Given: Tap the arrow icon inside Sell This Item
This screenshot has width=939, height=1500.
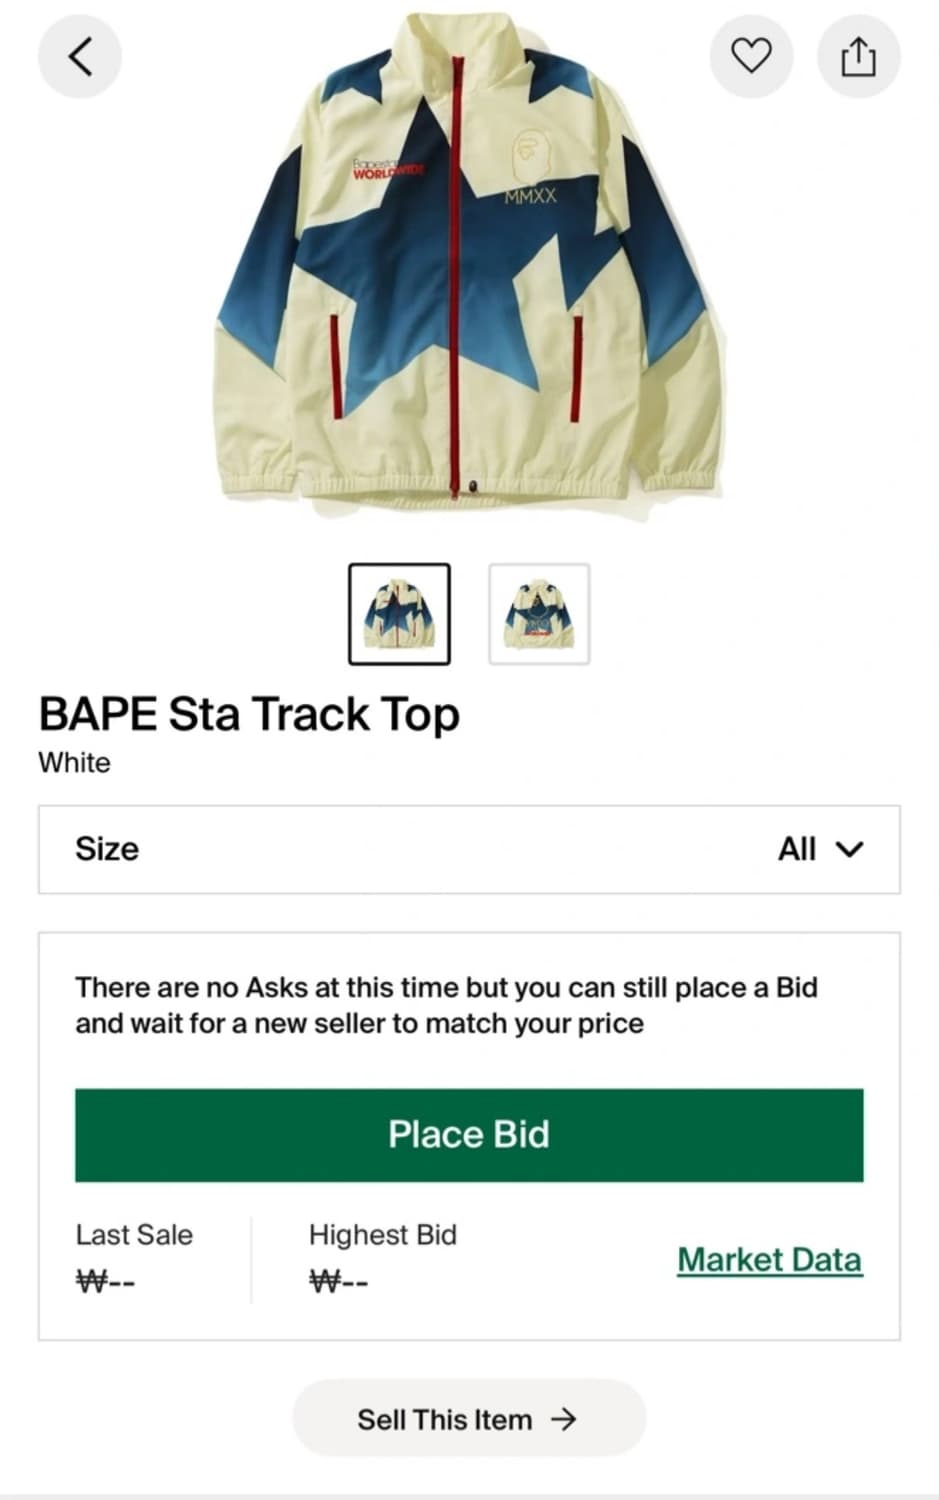Looking at the screenshot, I should tap(564, 1419).
